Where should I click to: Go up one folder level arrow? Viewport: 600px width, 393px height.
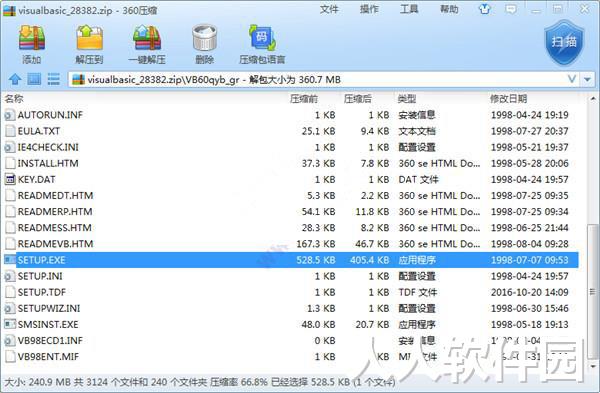[x=15, y=79]
